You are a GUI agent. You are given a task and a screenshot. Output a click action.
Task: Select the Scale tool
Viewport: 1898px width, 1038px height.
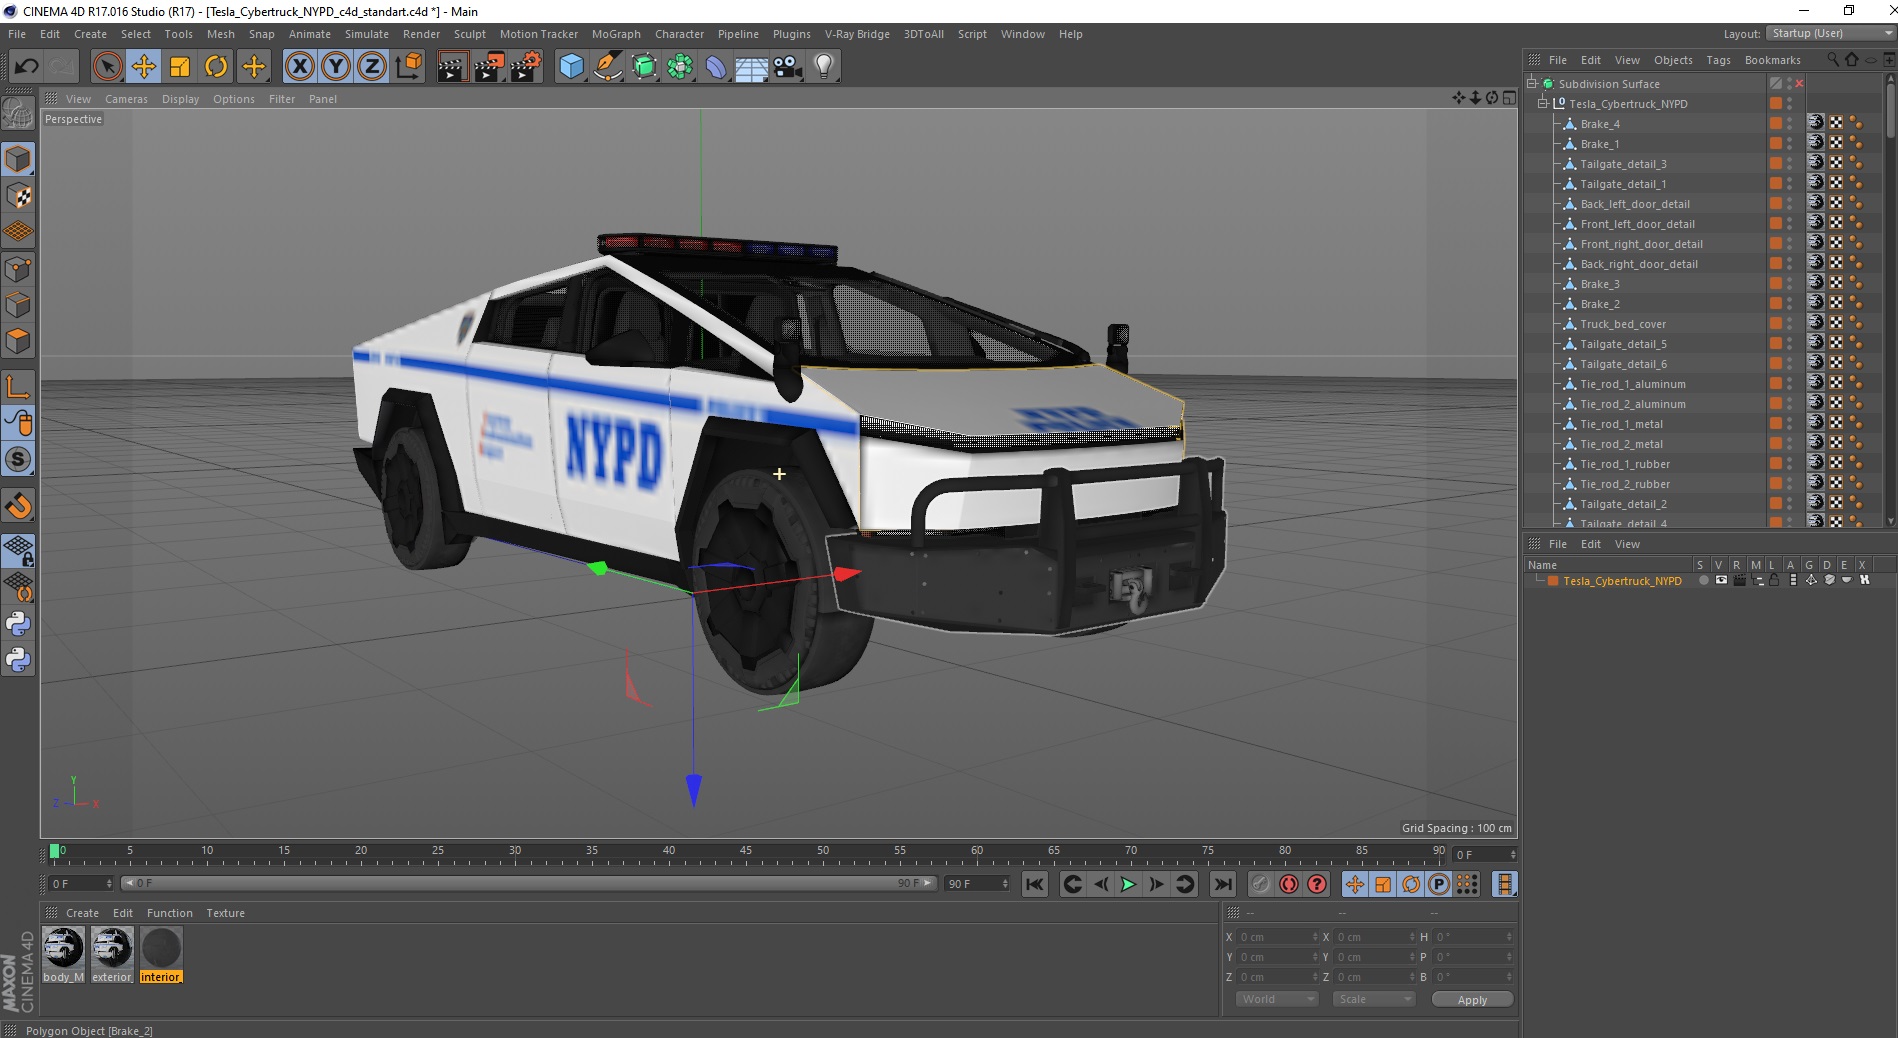click(180, 67)
